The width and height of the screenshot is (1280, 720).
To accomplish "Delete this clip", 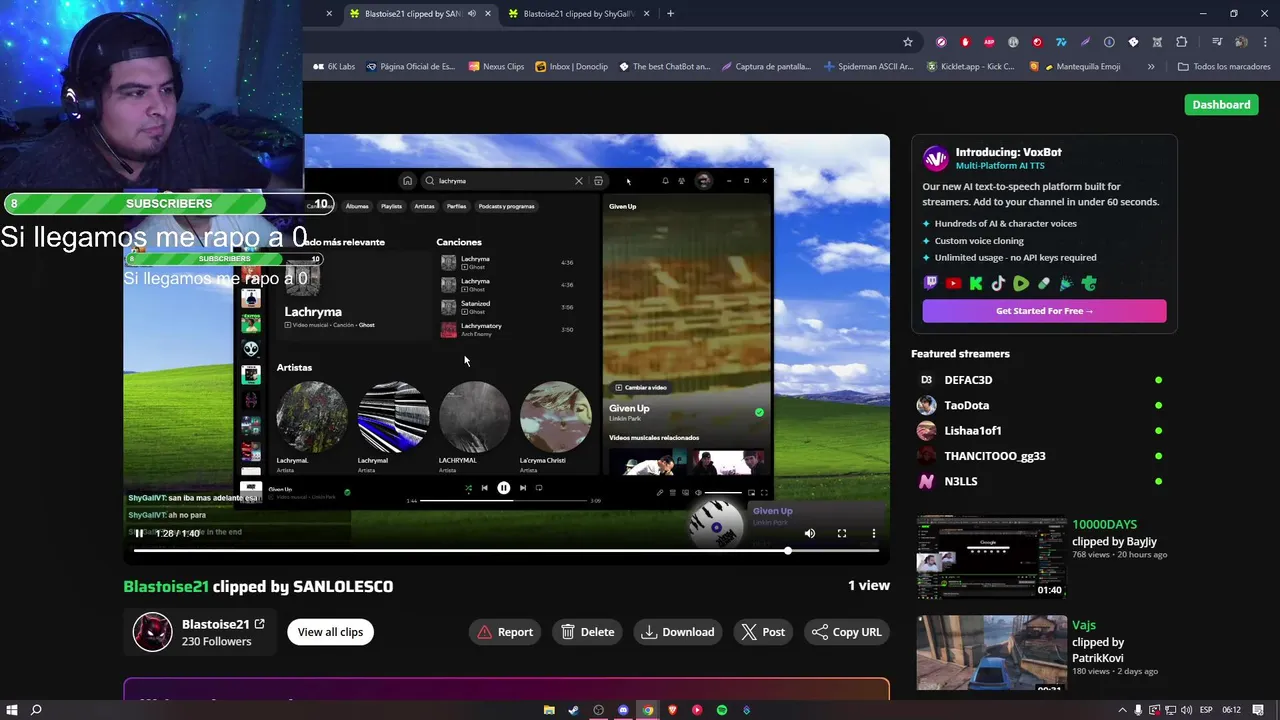I will (x=588, y=632).
